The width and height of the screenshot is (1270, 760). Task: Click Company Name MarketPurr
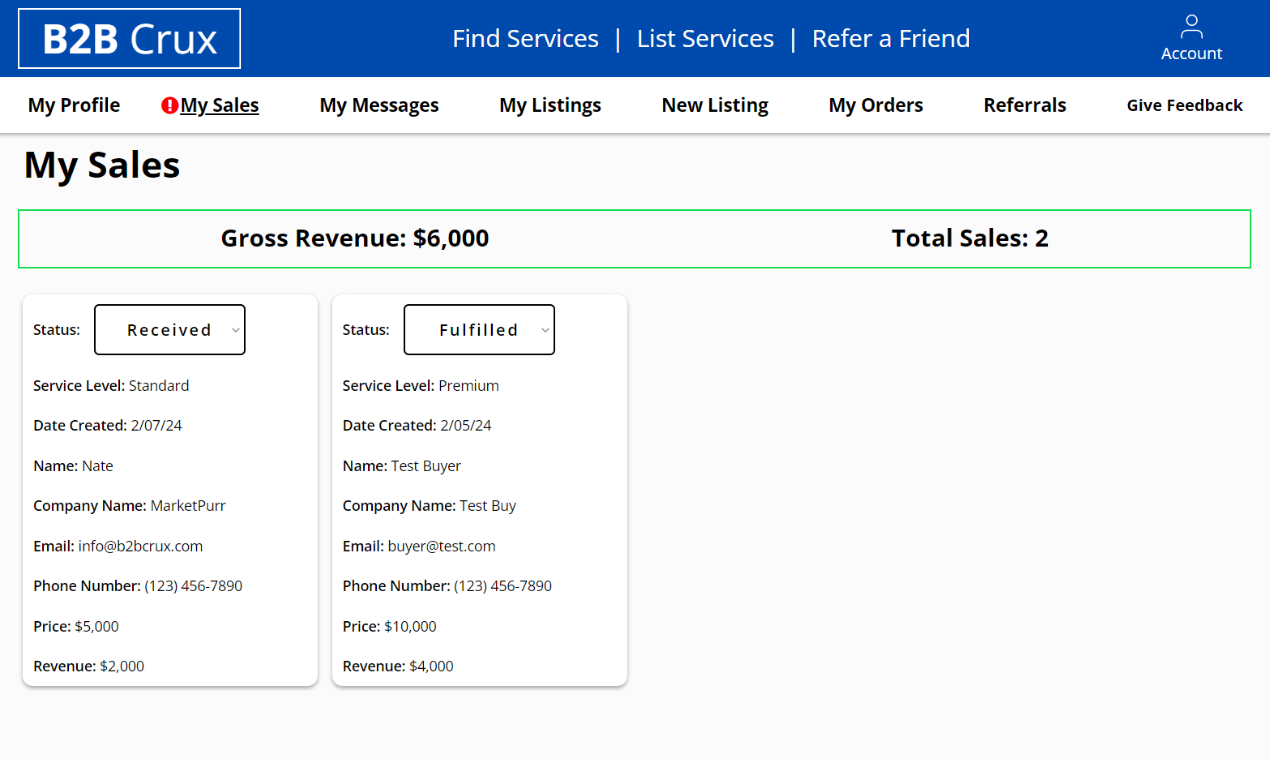tap(129, 506)
